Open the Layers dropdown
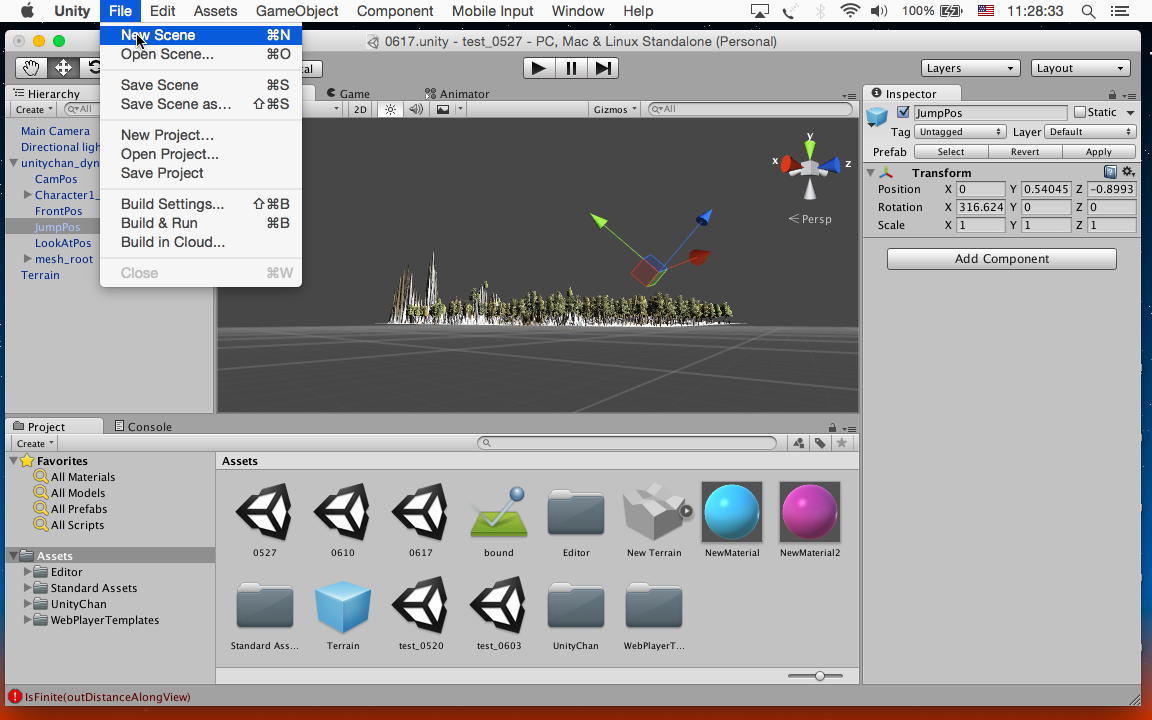This screenshot has height=720, width=1152. [969, 68]
